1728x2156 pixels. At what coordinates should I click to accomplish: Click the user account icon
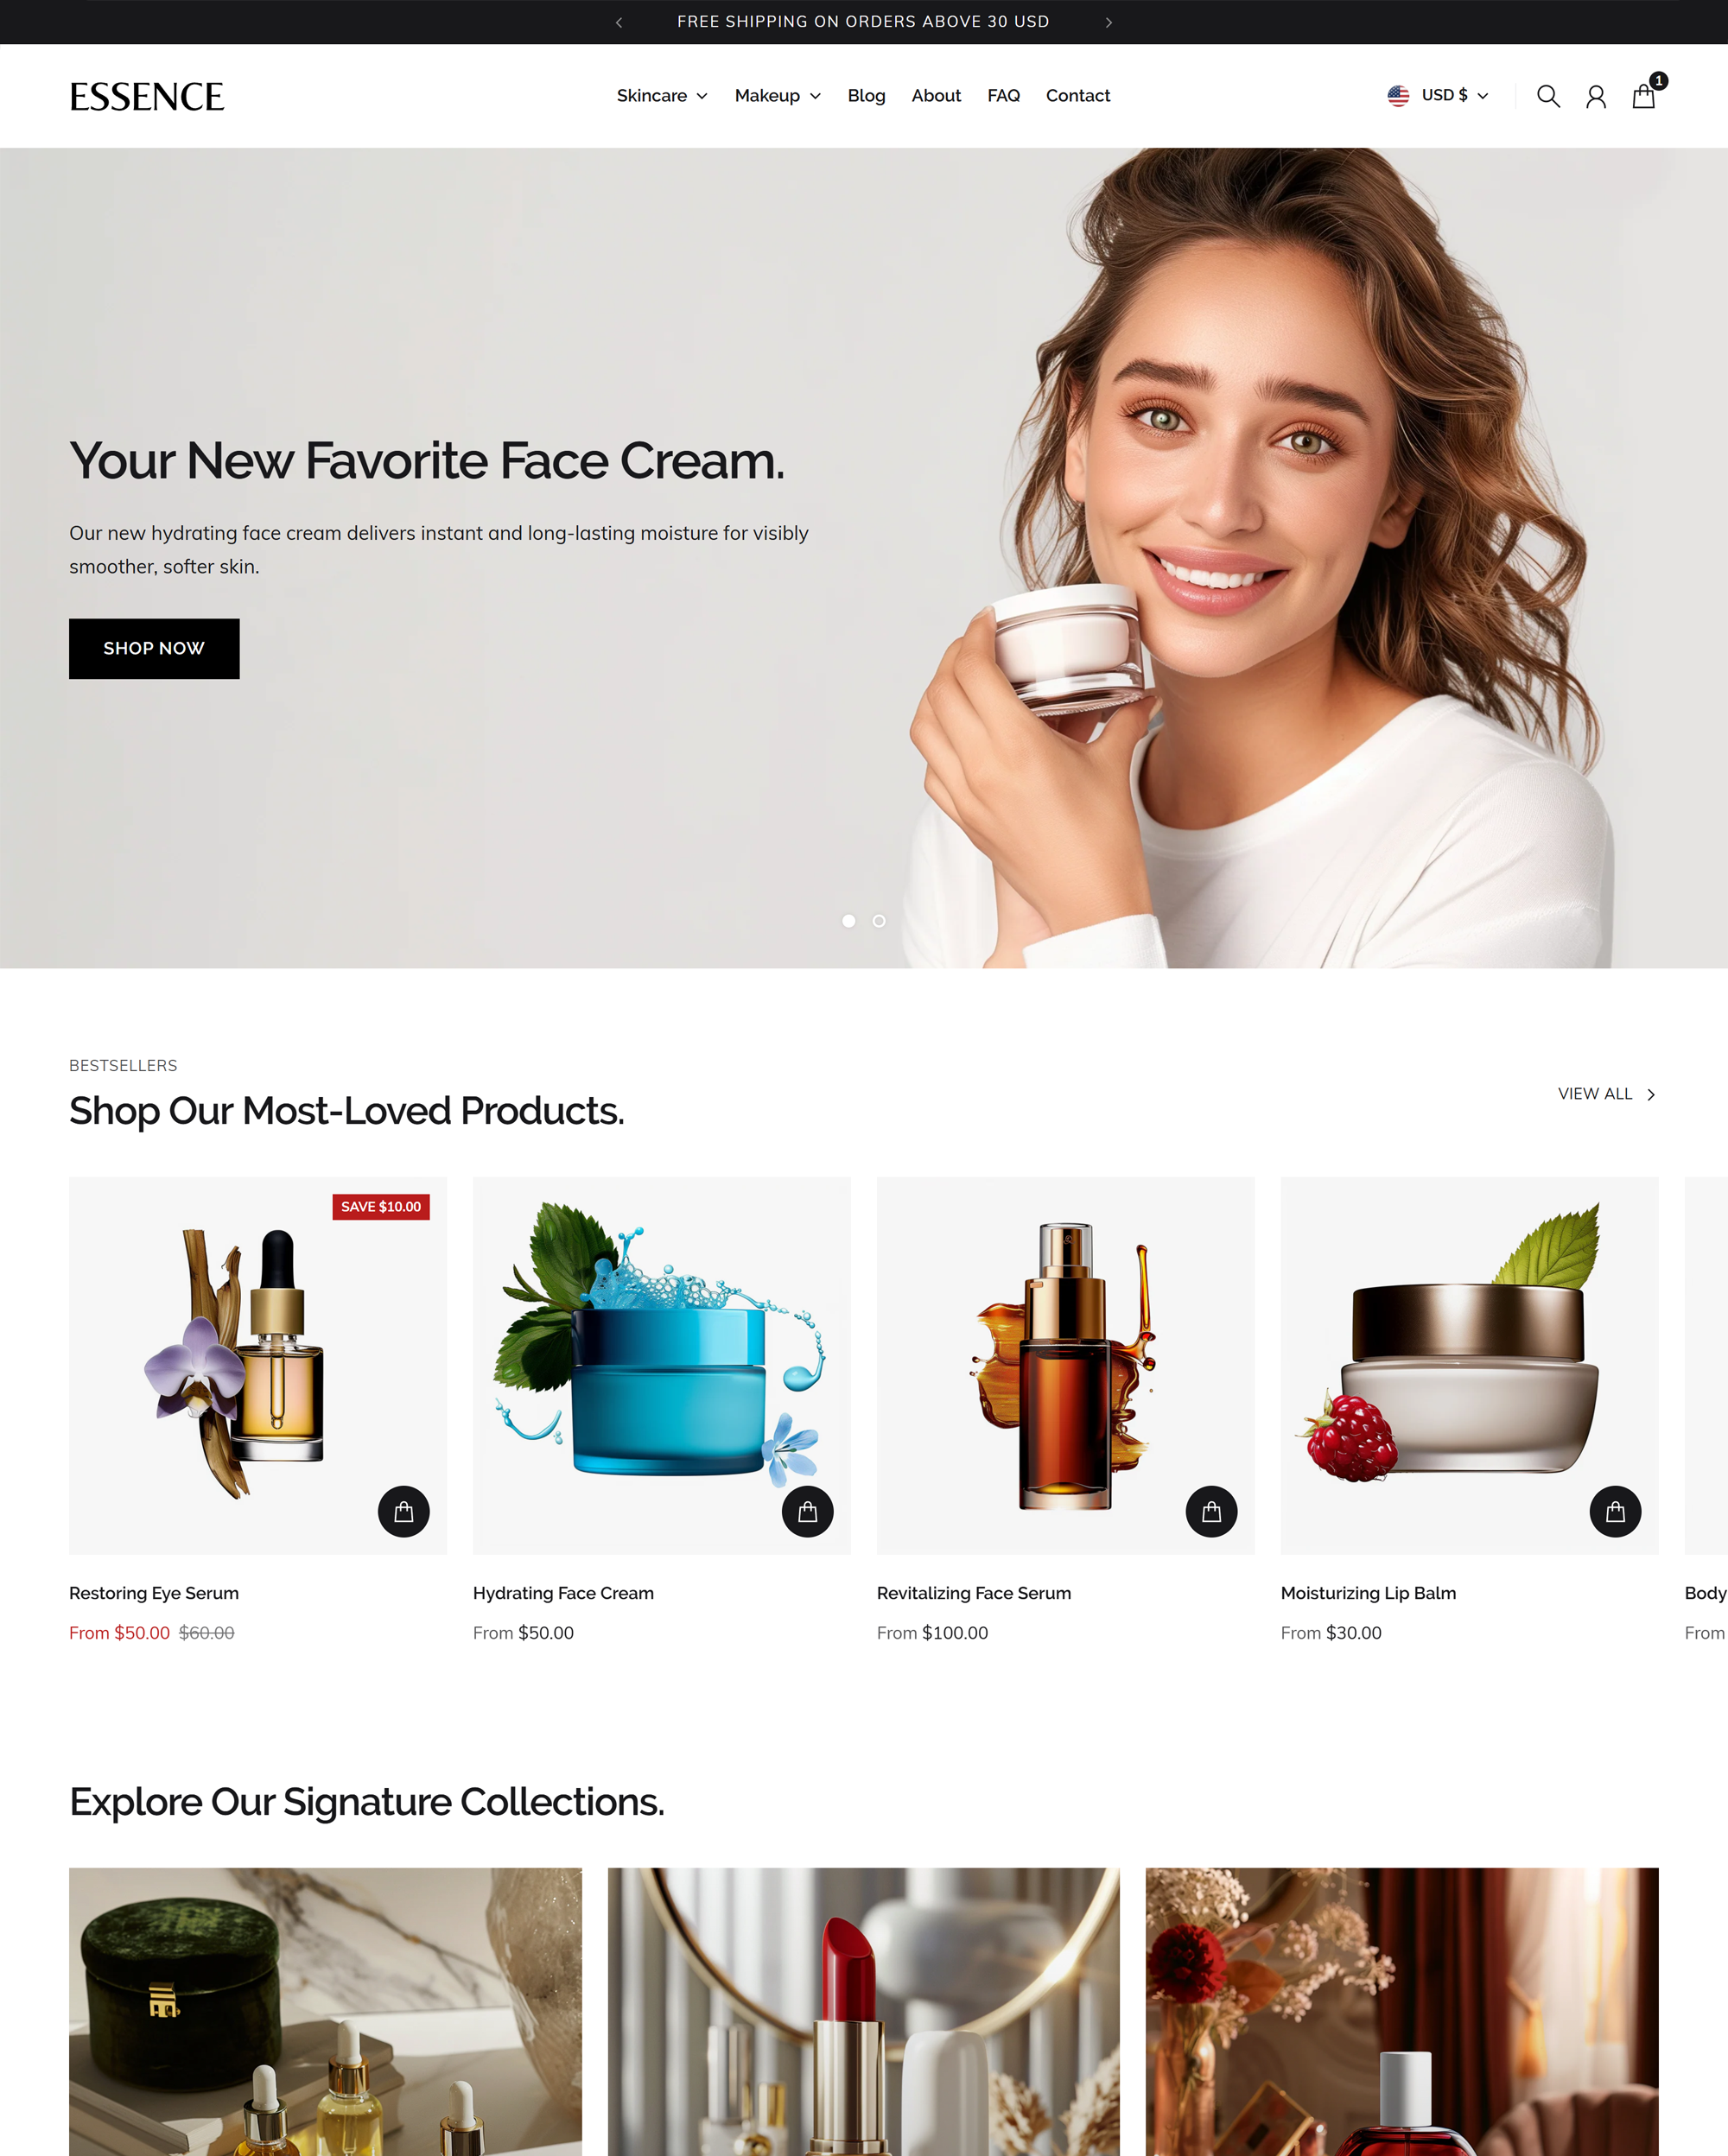(x=1594, y=95)
